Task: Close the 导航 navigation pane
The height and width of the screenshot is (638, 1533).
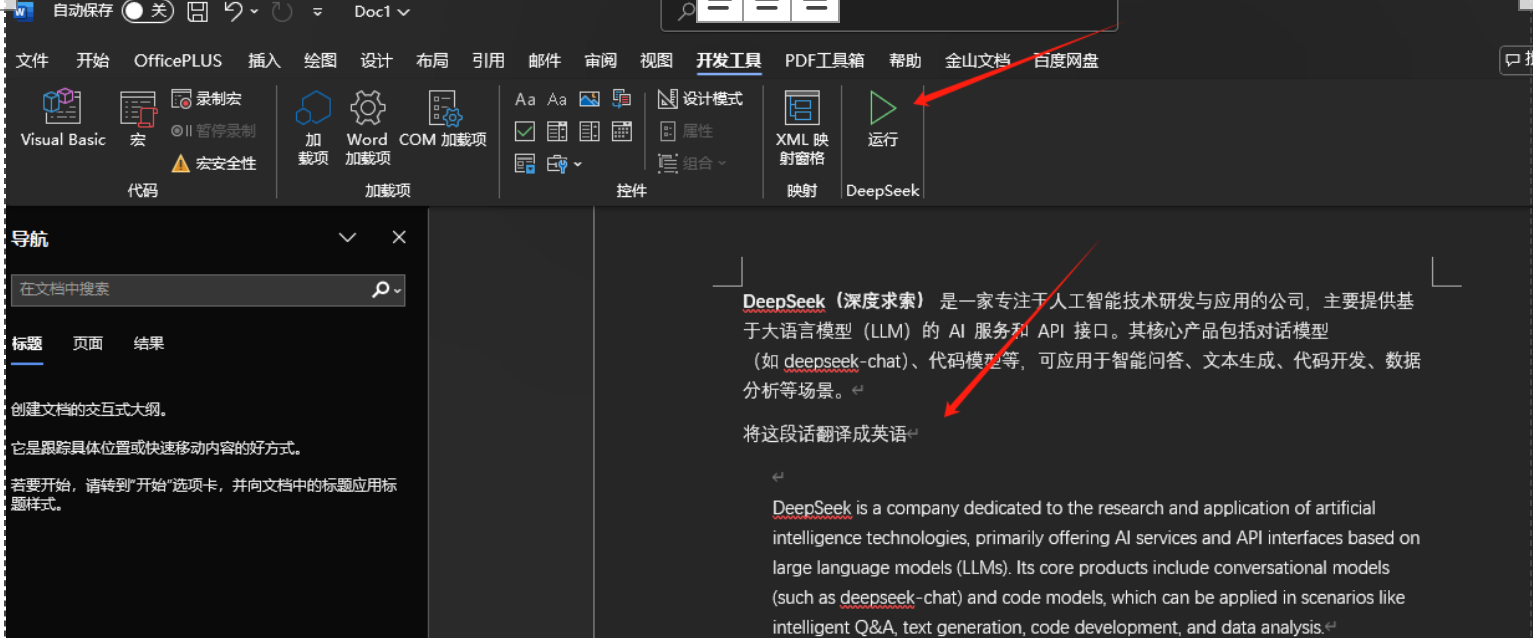Action: coord(399,238)
